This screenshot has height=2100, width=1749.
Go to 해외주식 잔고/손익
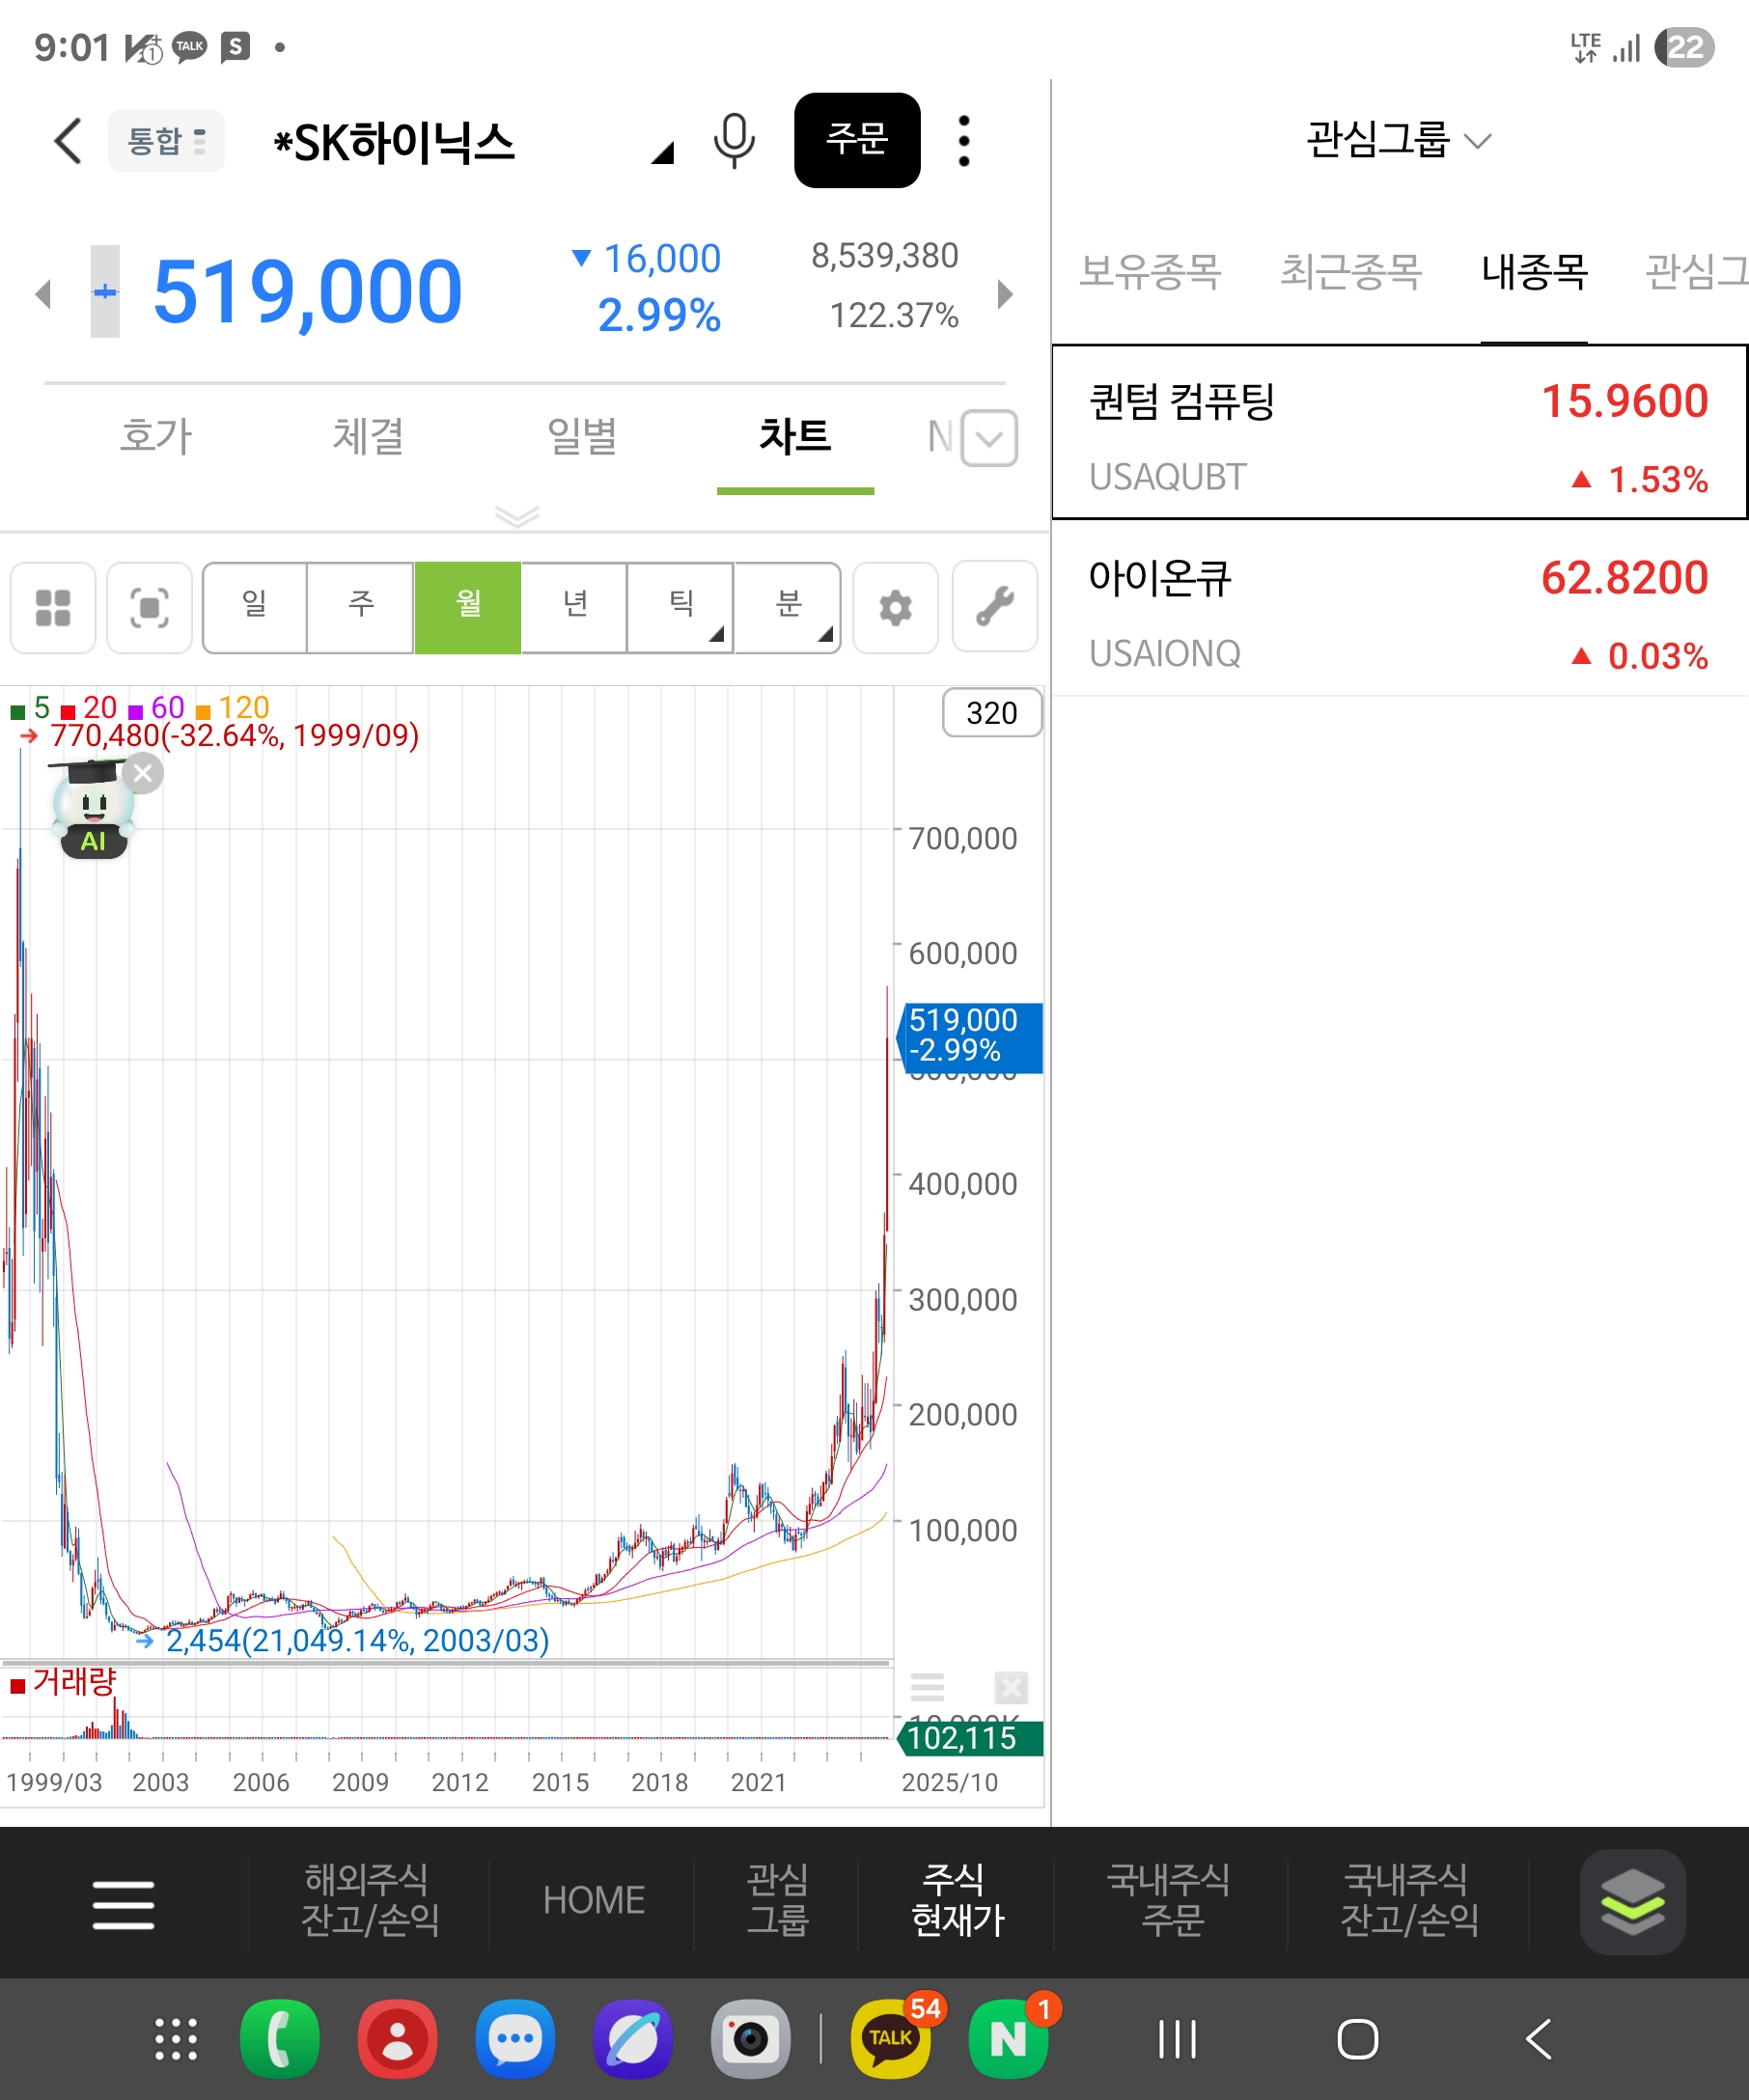click(369, 1899)
